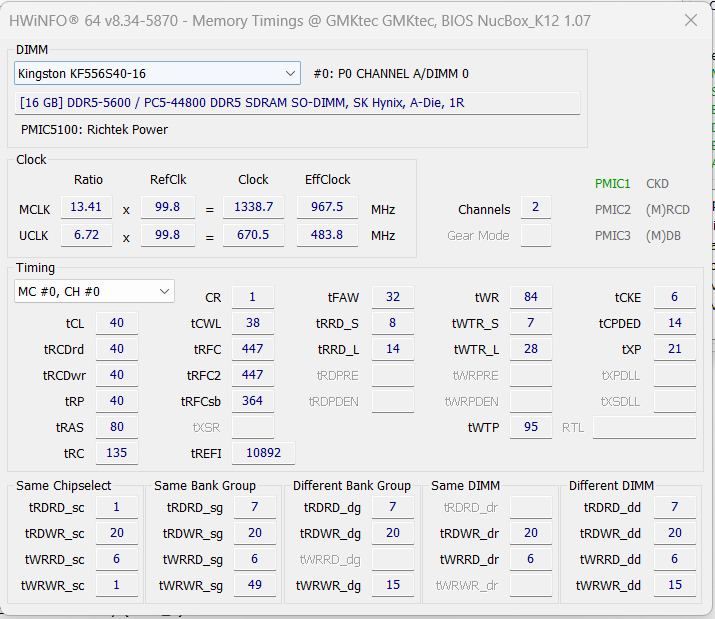Select the tRRD_S value 8
Screen dimensions: 715x619
coord(393,323)
